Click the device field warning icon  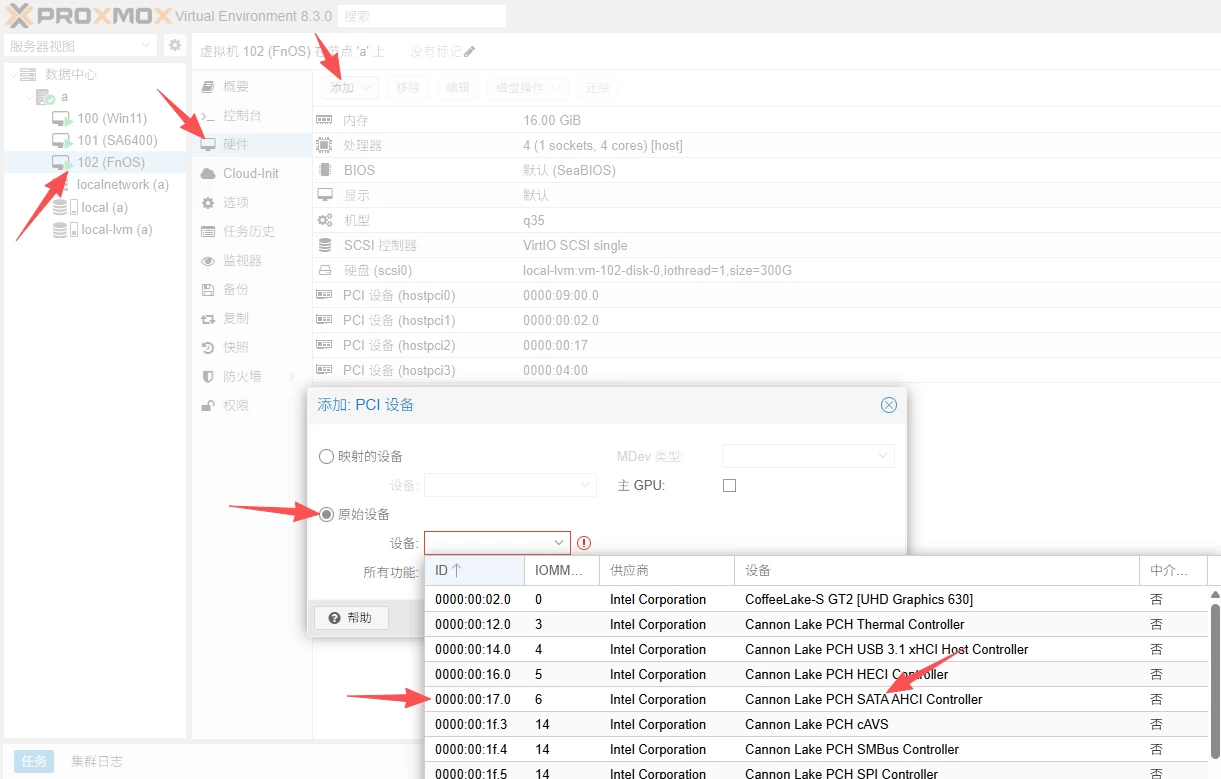[x=584, y=543]
